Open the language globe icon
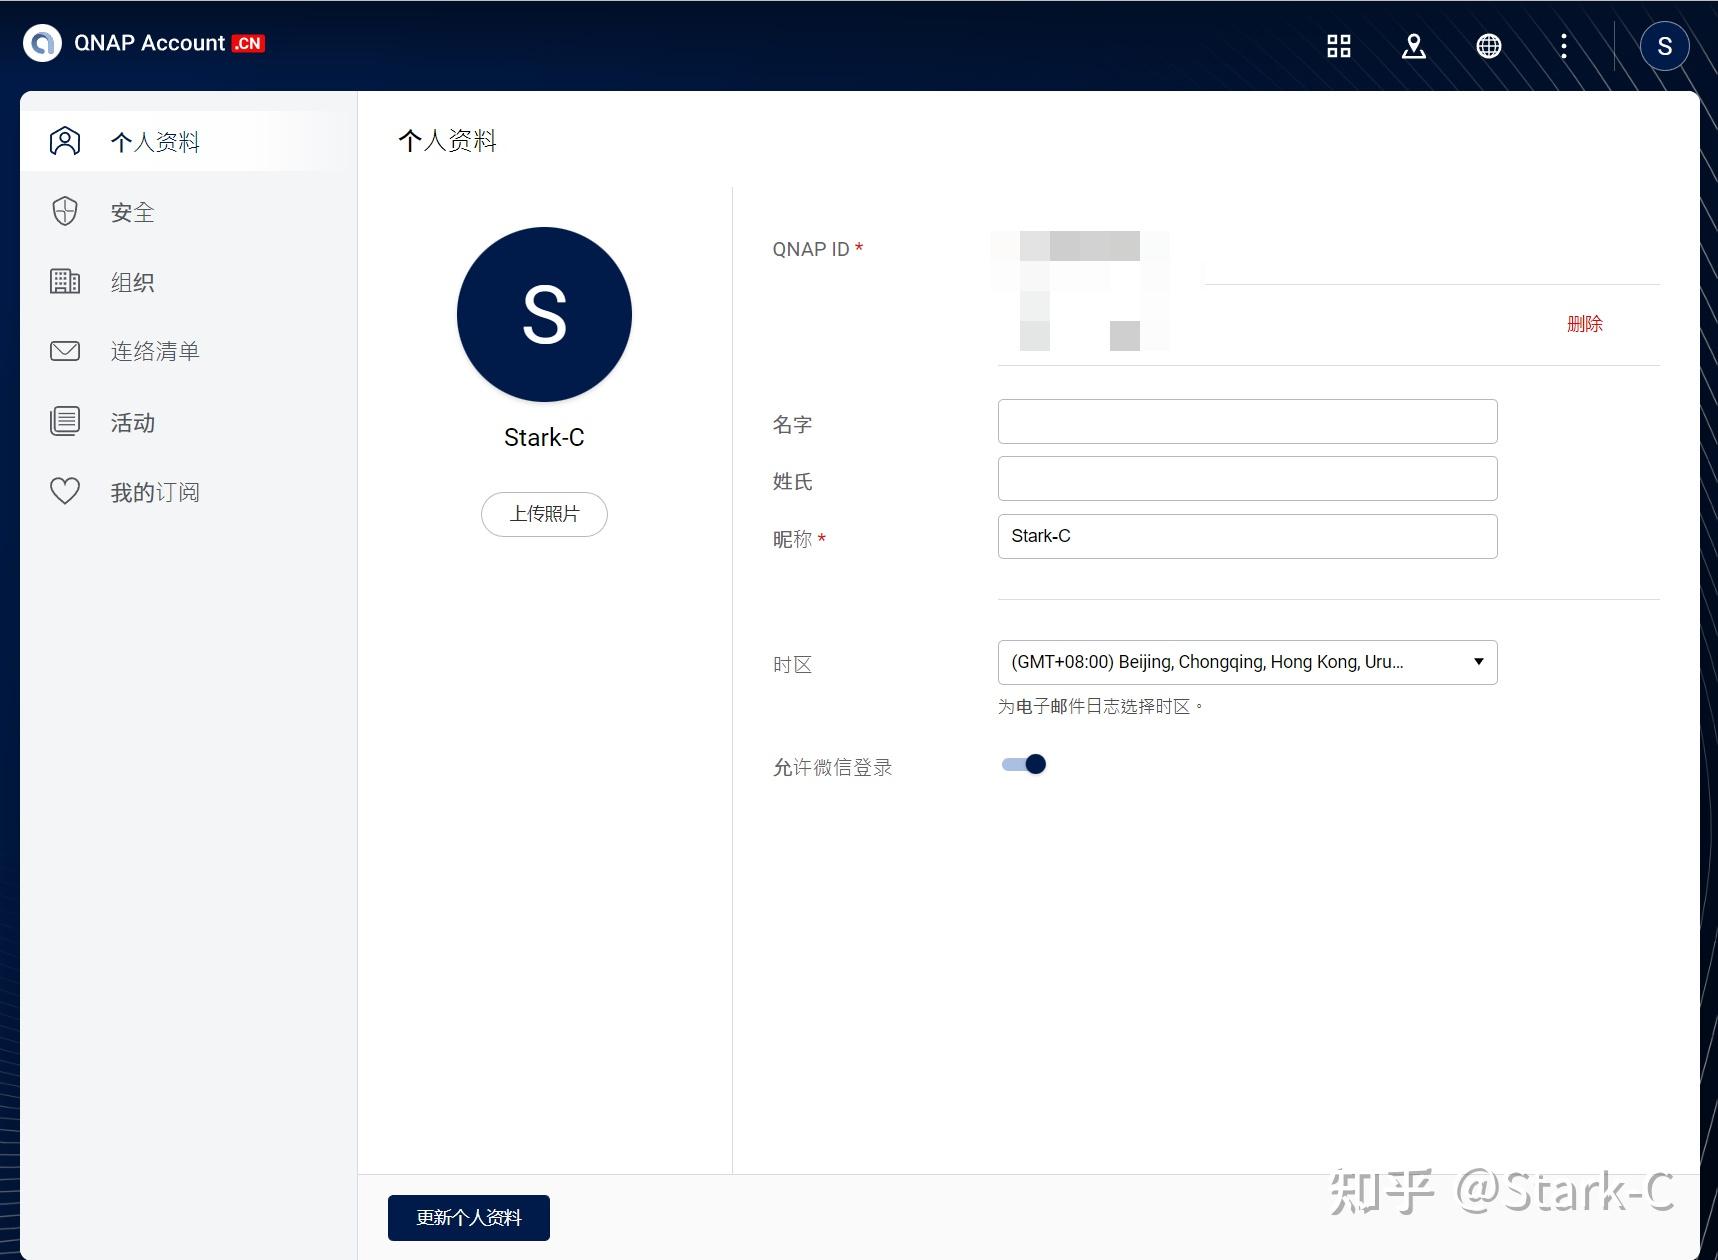Image resolution: width=1718 pixels, height=1260 pixels. pyautogui.click(x=1488, y=45)
